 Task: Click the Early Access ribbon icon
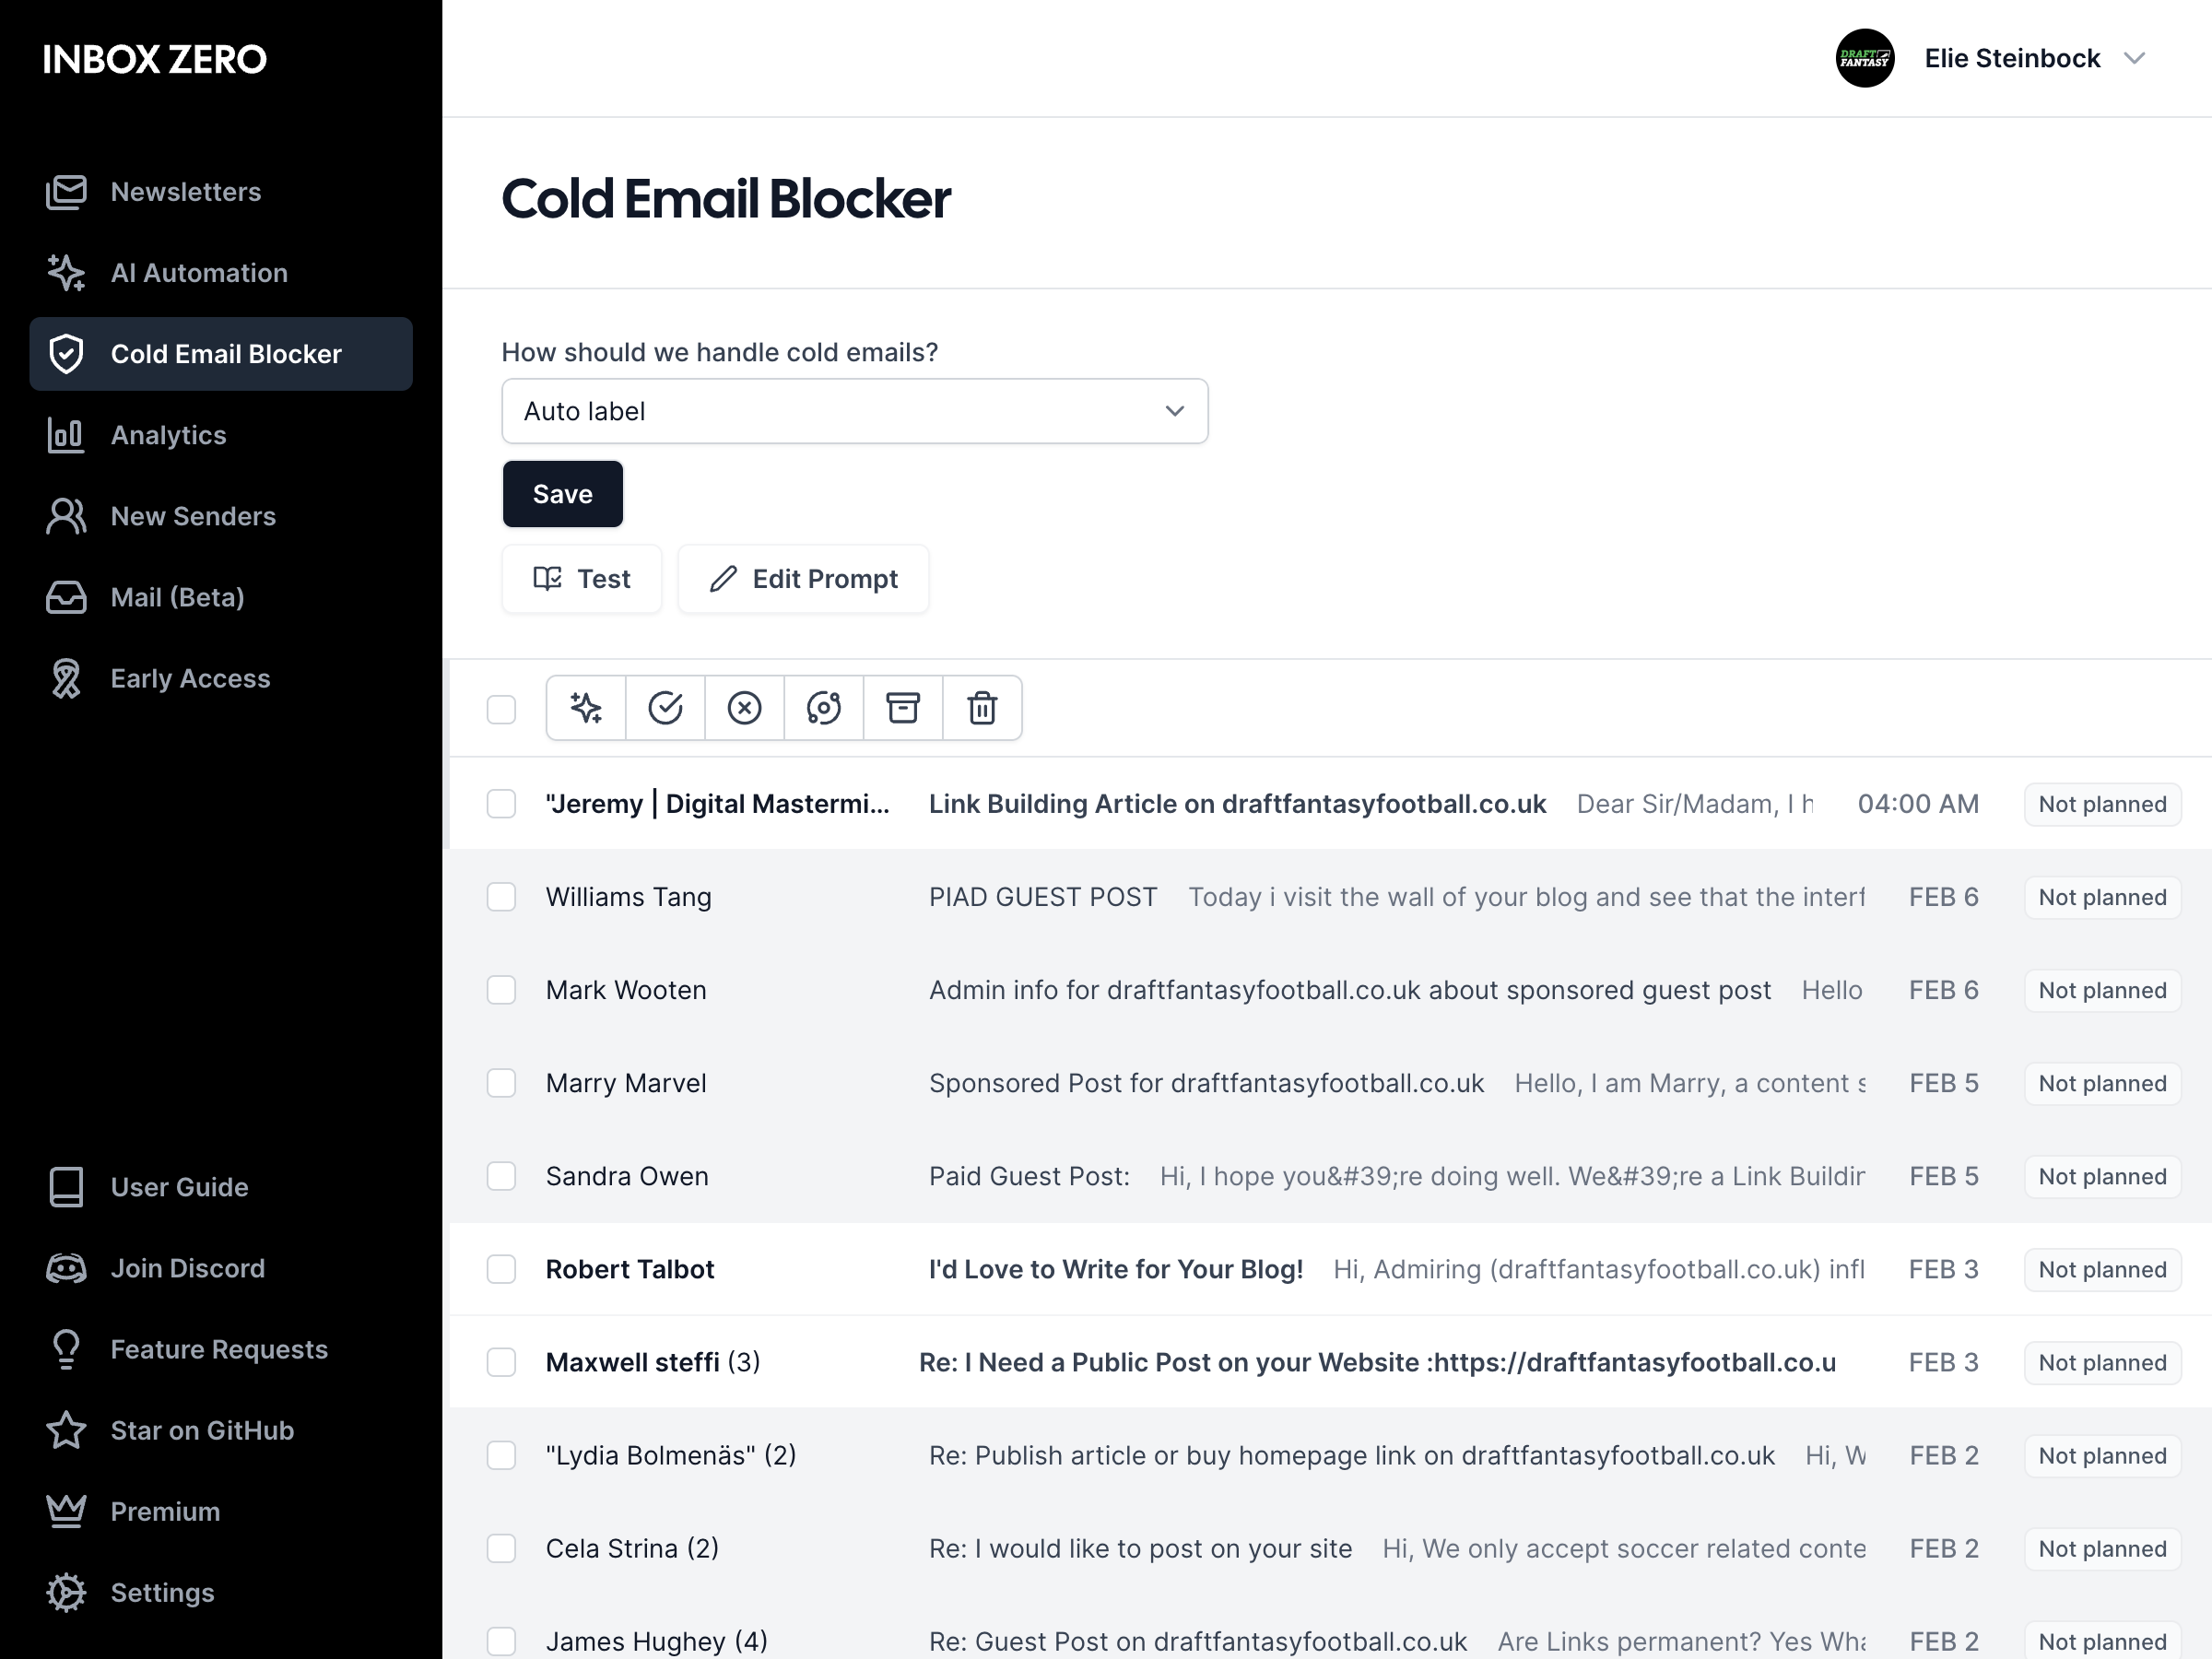pyautogui.click(x=65, y=678)
